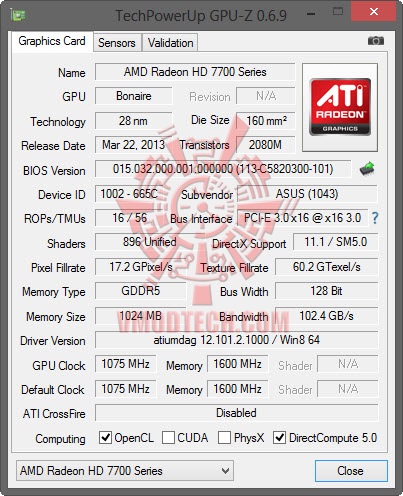This screenshot has height=496, width=403.
Task: Open the AMD Radeon HD 7700 Series dropdown
Action: (125, 471)
